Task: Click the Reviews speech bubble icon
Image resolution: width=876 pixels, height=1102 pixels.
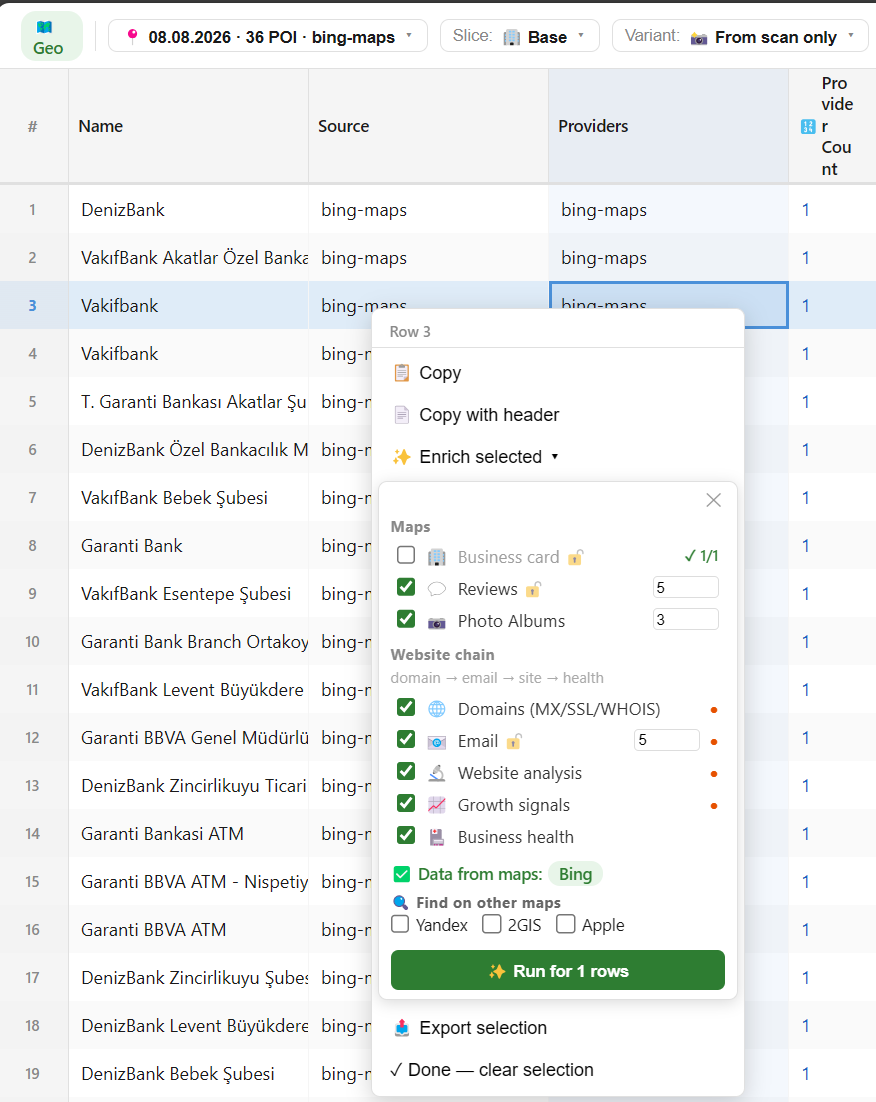Action: [x=437, y=589]
